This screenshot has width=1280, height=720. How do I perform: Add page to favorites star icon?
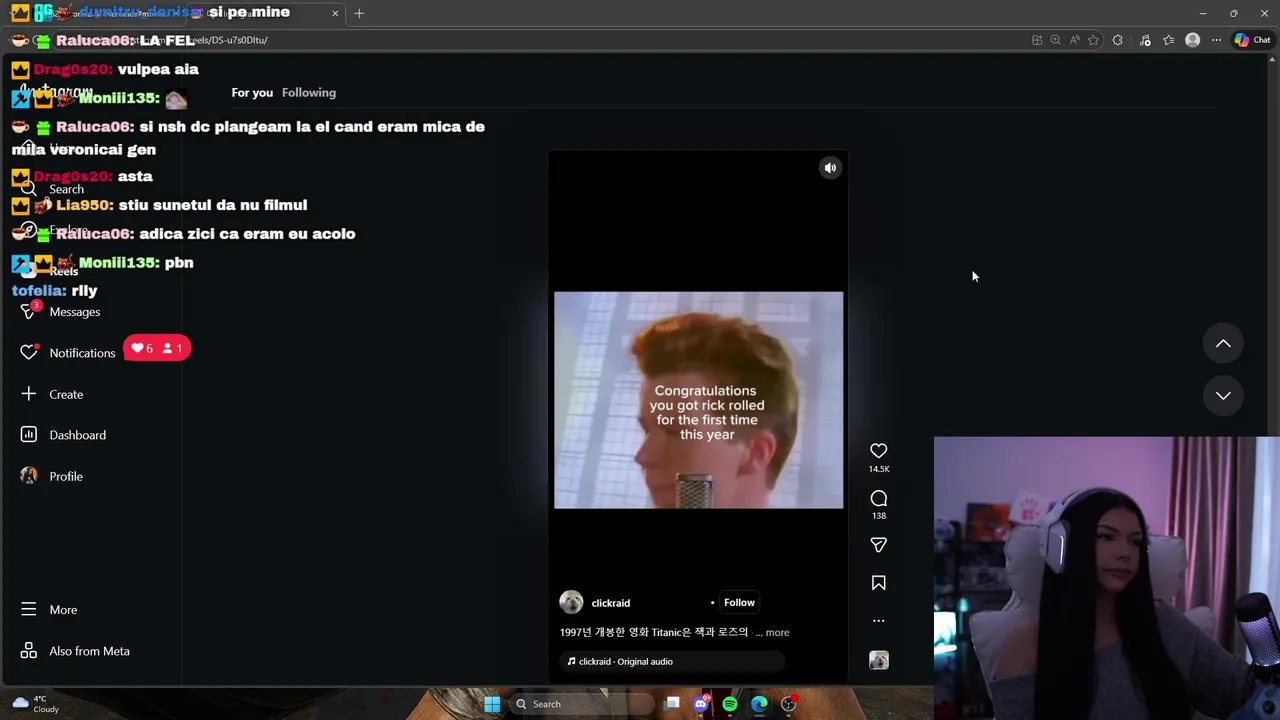pos(1093,40)
